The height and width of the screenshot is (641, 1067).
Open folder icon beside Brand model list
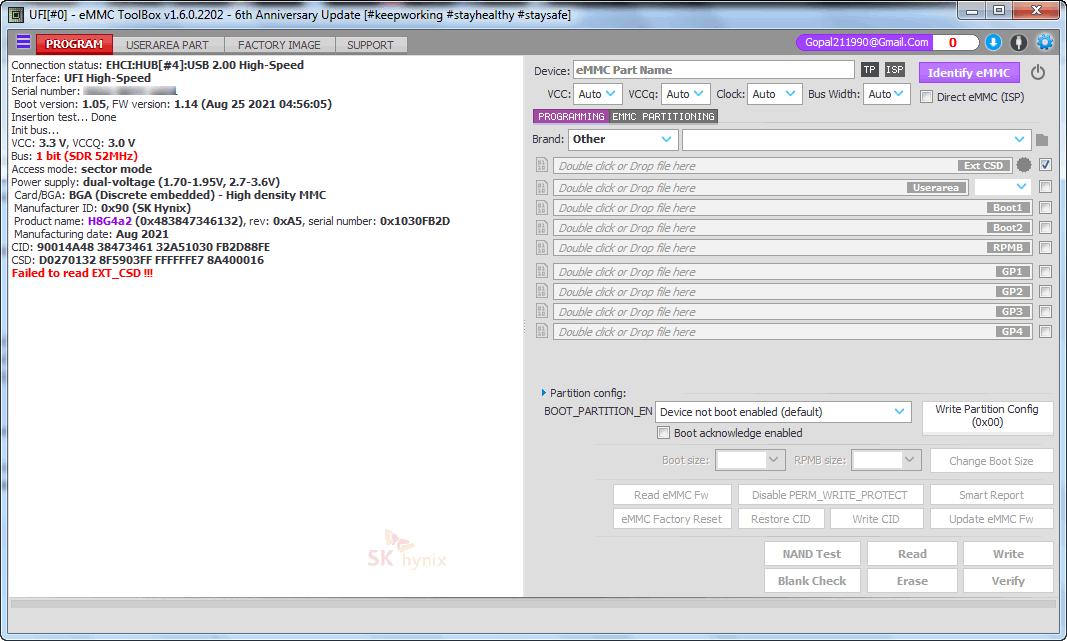(1042, 140)
